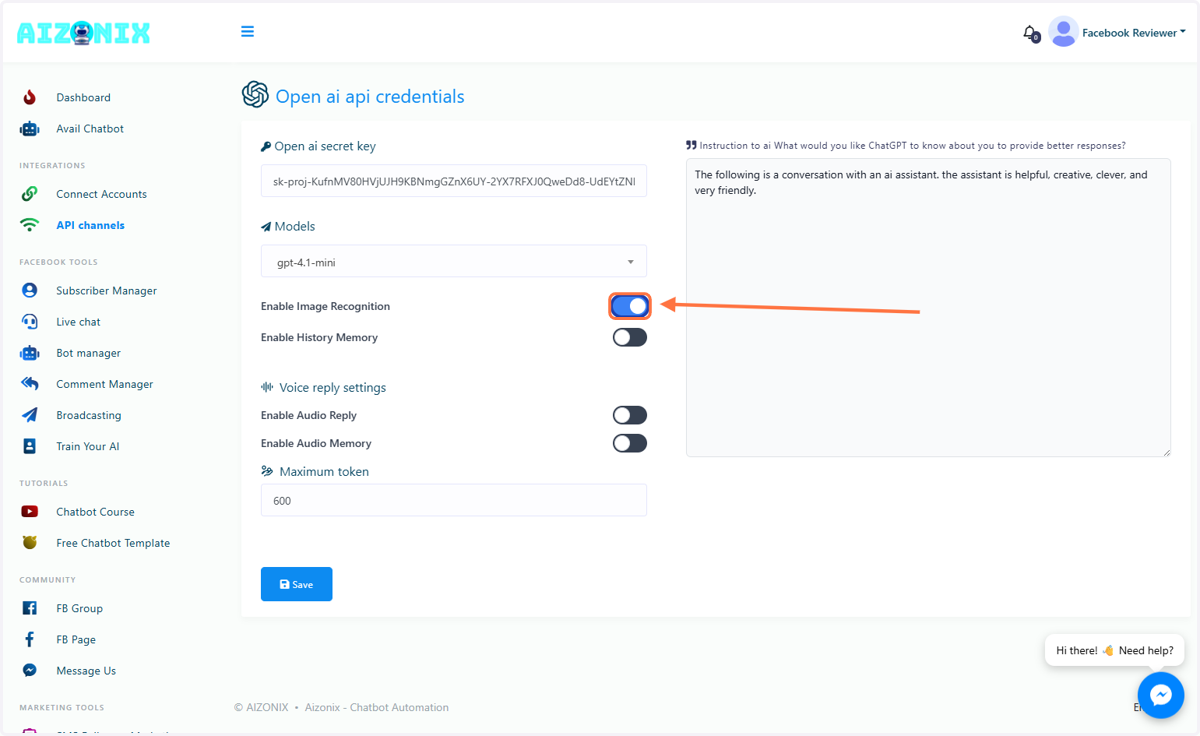Open the Messenger chat bubble widget

(1161, 694)
